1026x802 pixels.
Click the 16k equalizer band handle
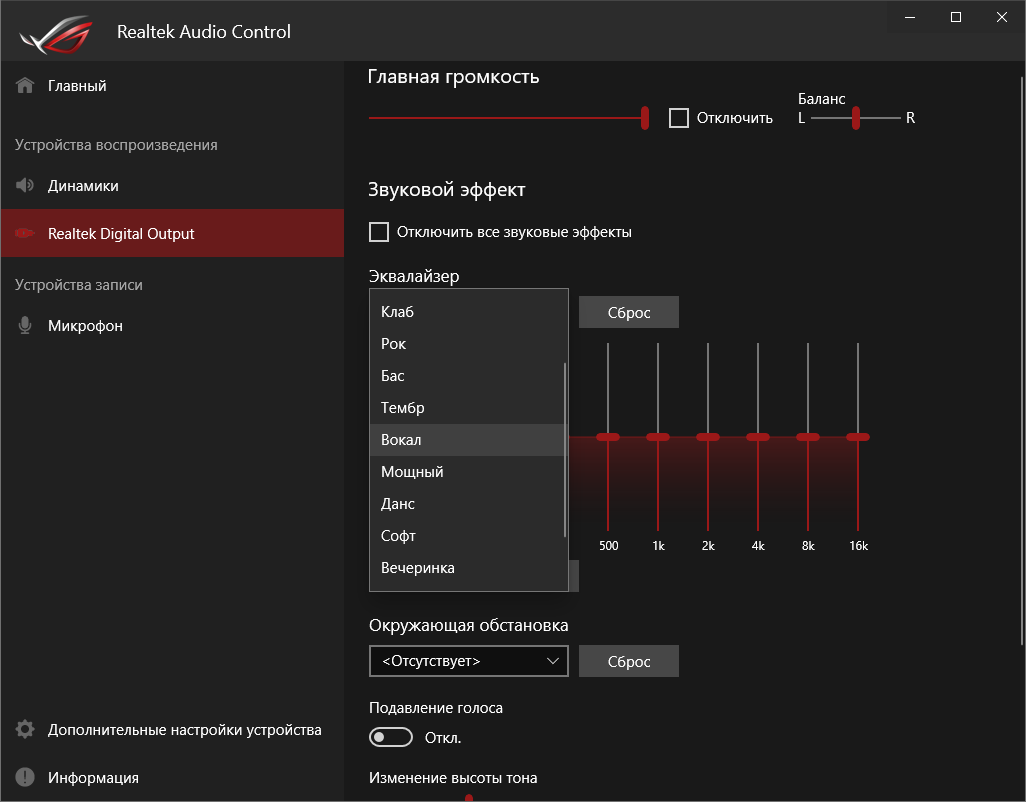[858, 437]
